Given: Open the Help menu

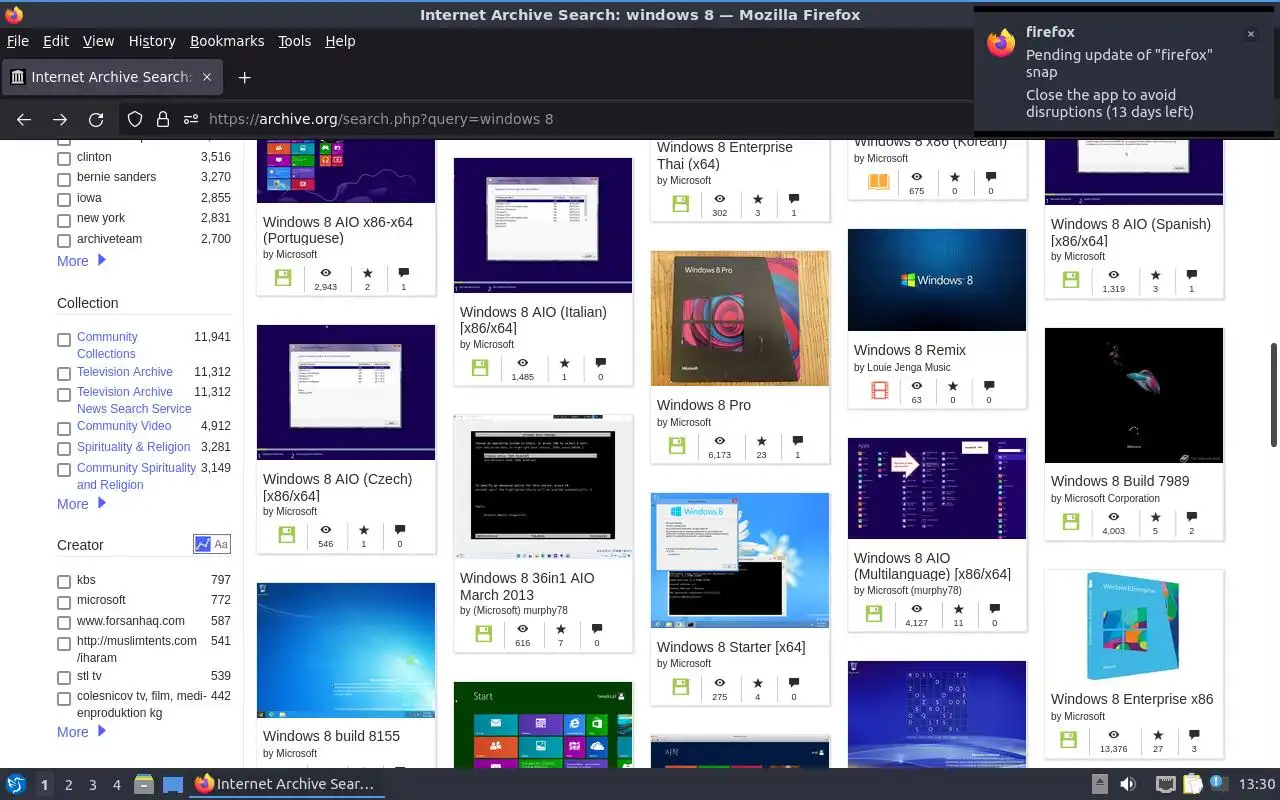Looking at the screenshot, I should (340, 41).
